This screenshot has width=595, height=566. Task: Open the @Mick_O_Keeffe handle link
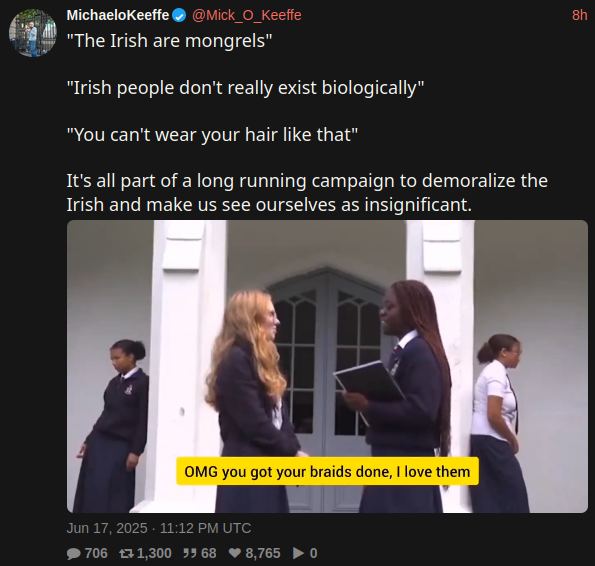(x=247, y=16)
